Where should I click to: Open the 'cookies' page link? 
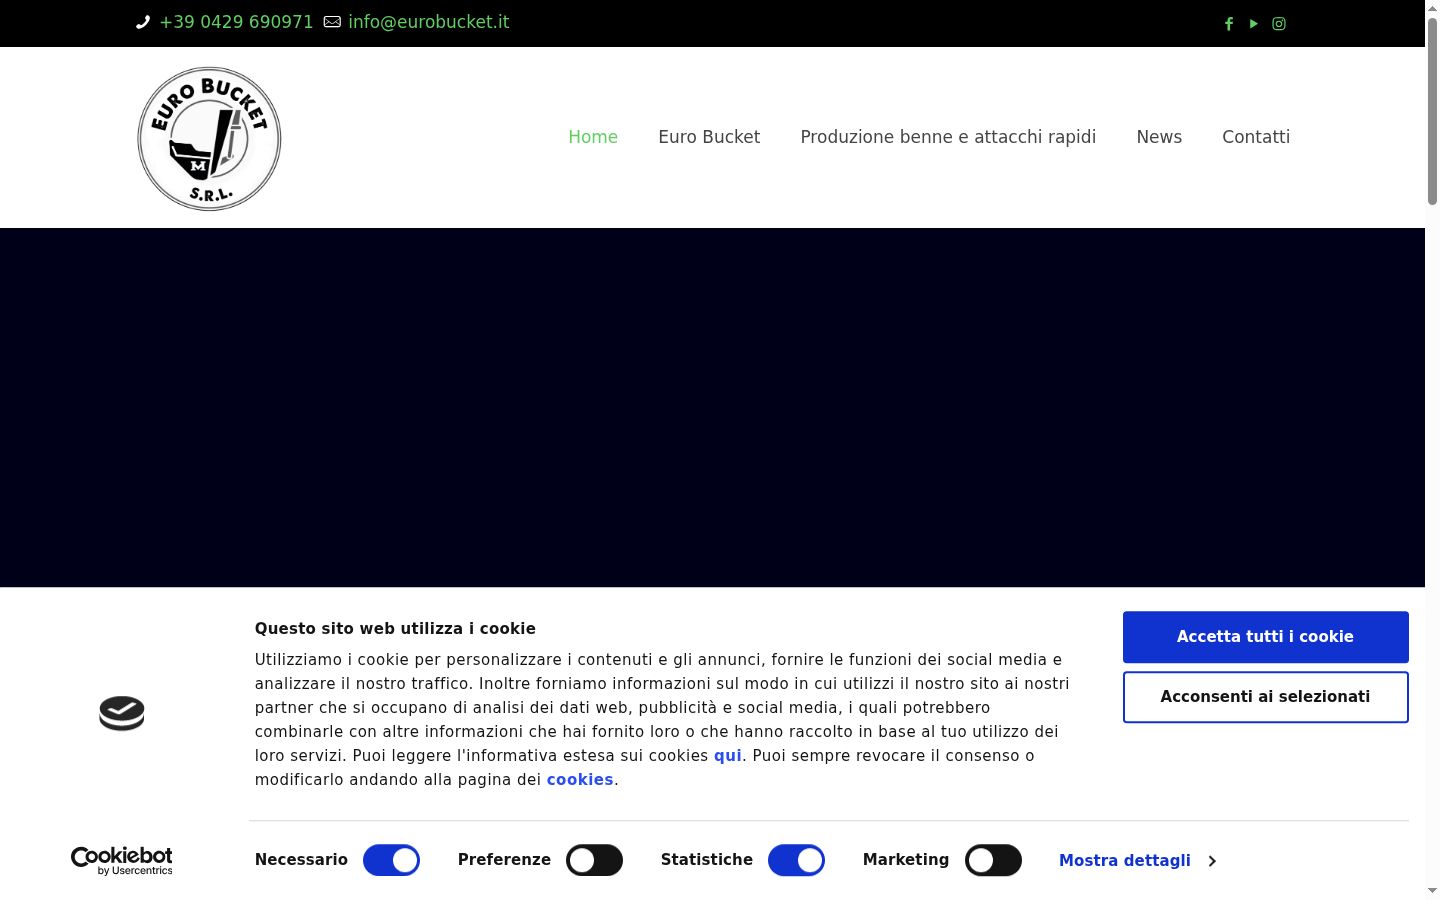pos(580,780)
